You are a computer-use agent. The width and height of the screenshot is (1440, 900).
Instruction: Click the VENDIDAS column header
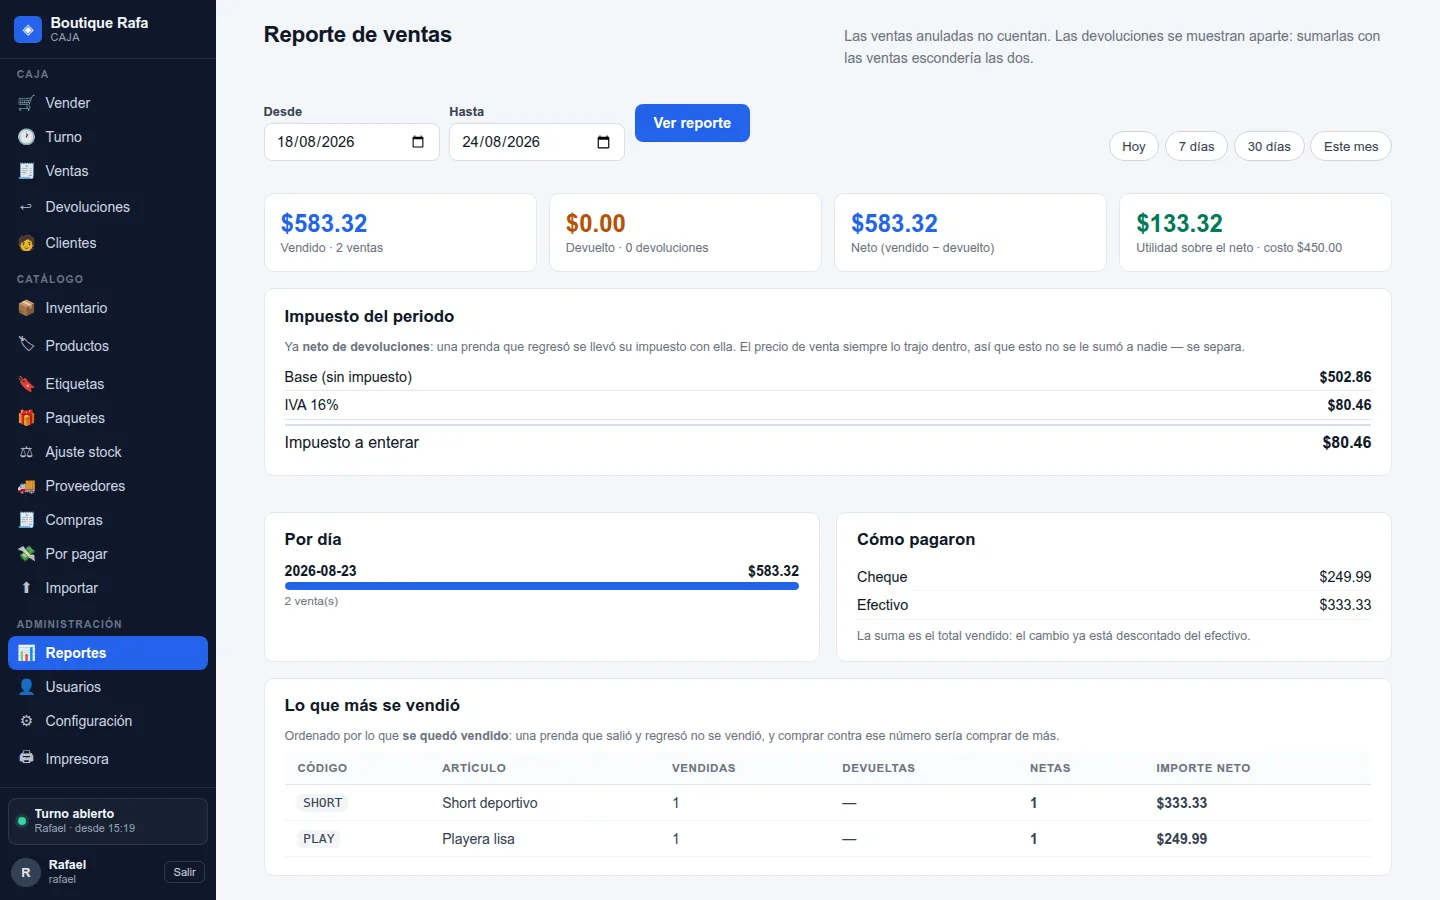point(703,768)
